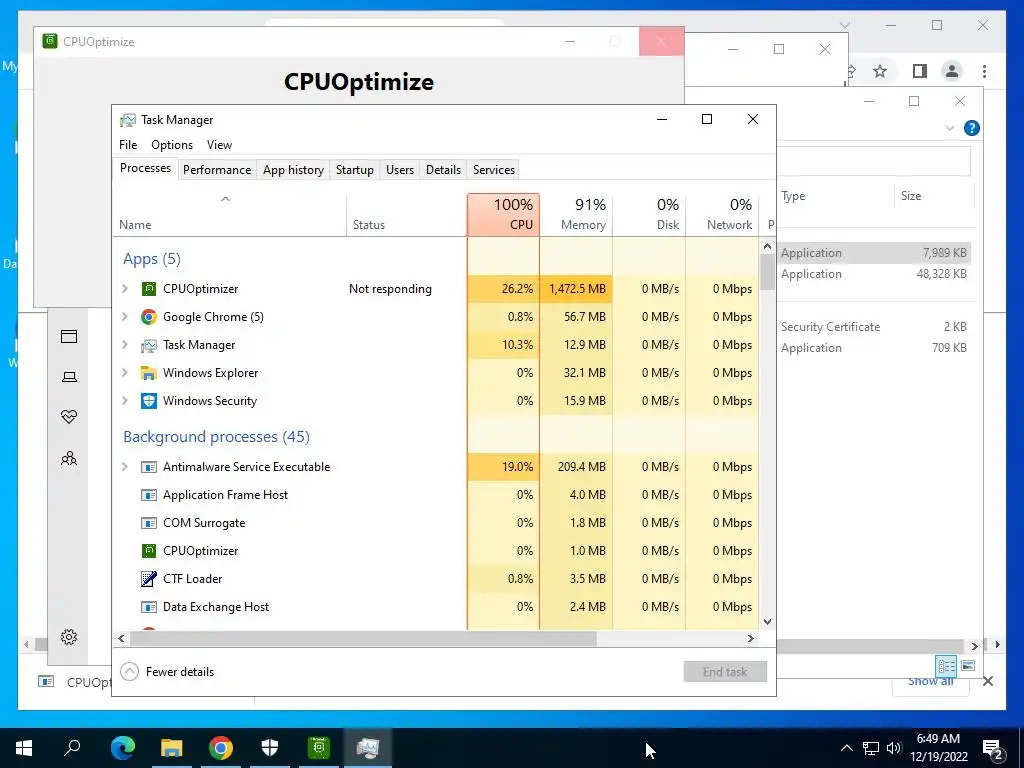
Task: Sort processes by Name column header
Action: pyautogui.click(x=229, y=215)
